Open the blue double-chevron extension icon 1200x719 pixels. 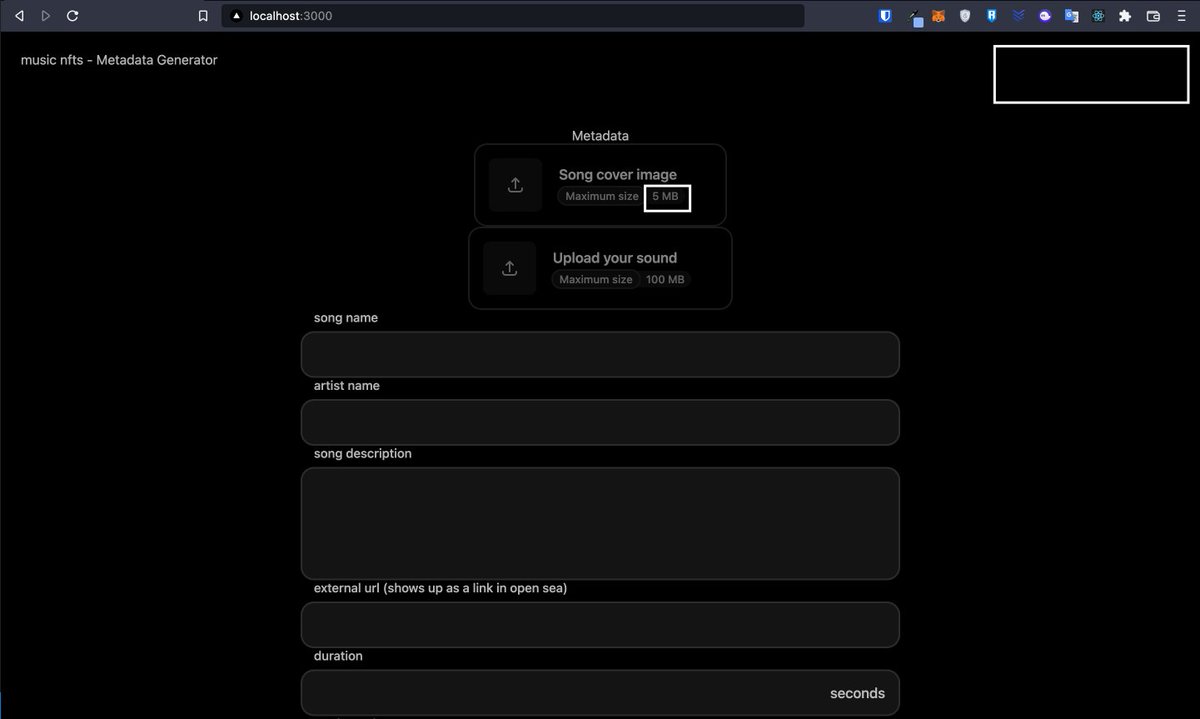click(1018, 16)
